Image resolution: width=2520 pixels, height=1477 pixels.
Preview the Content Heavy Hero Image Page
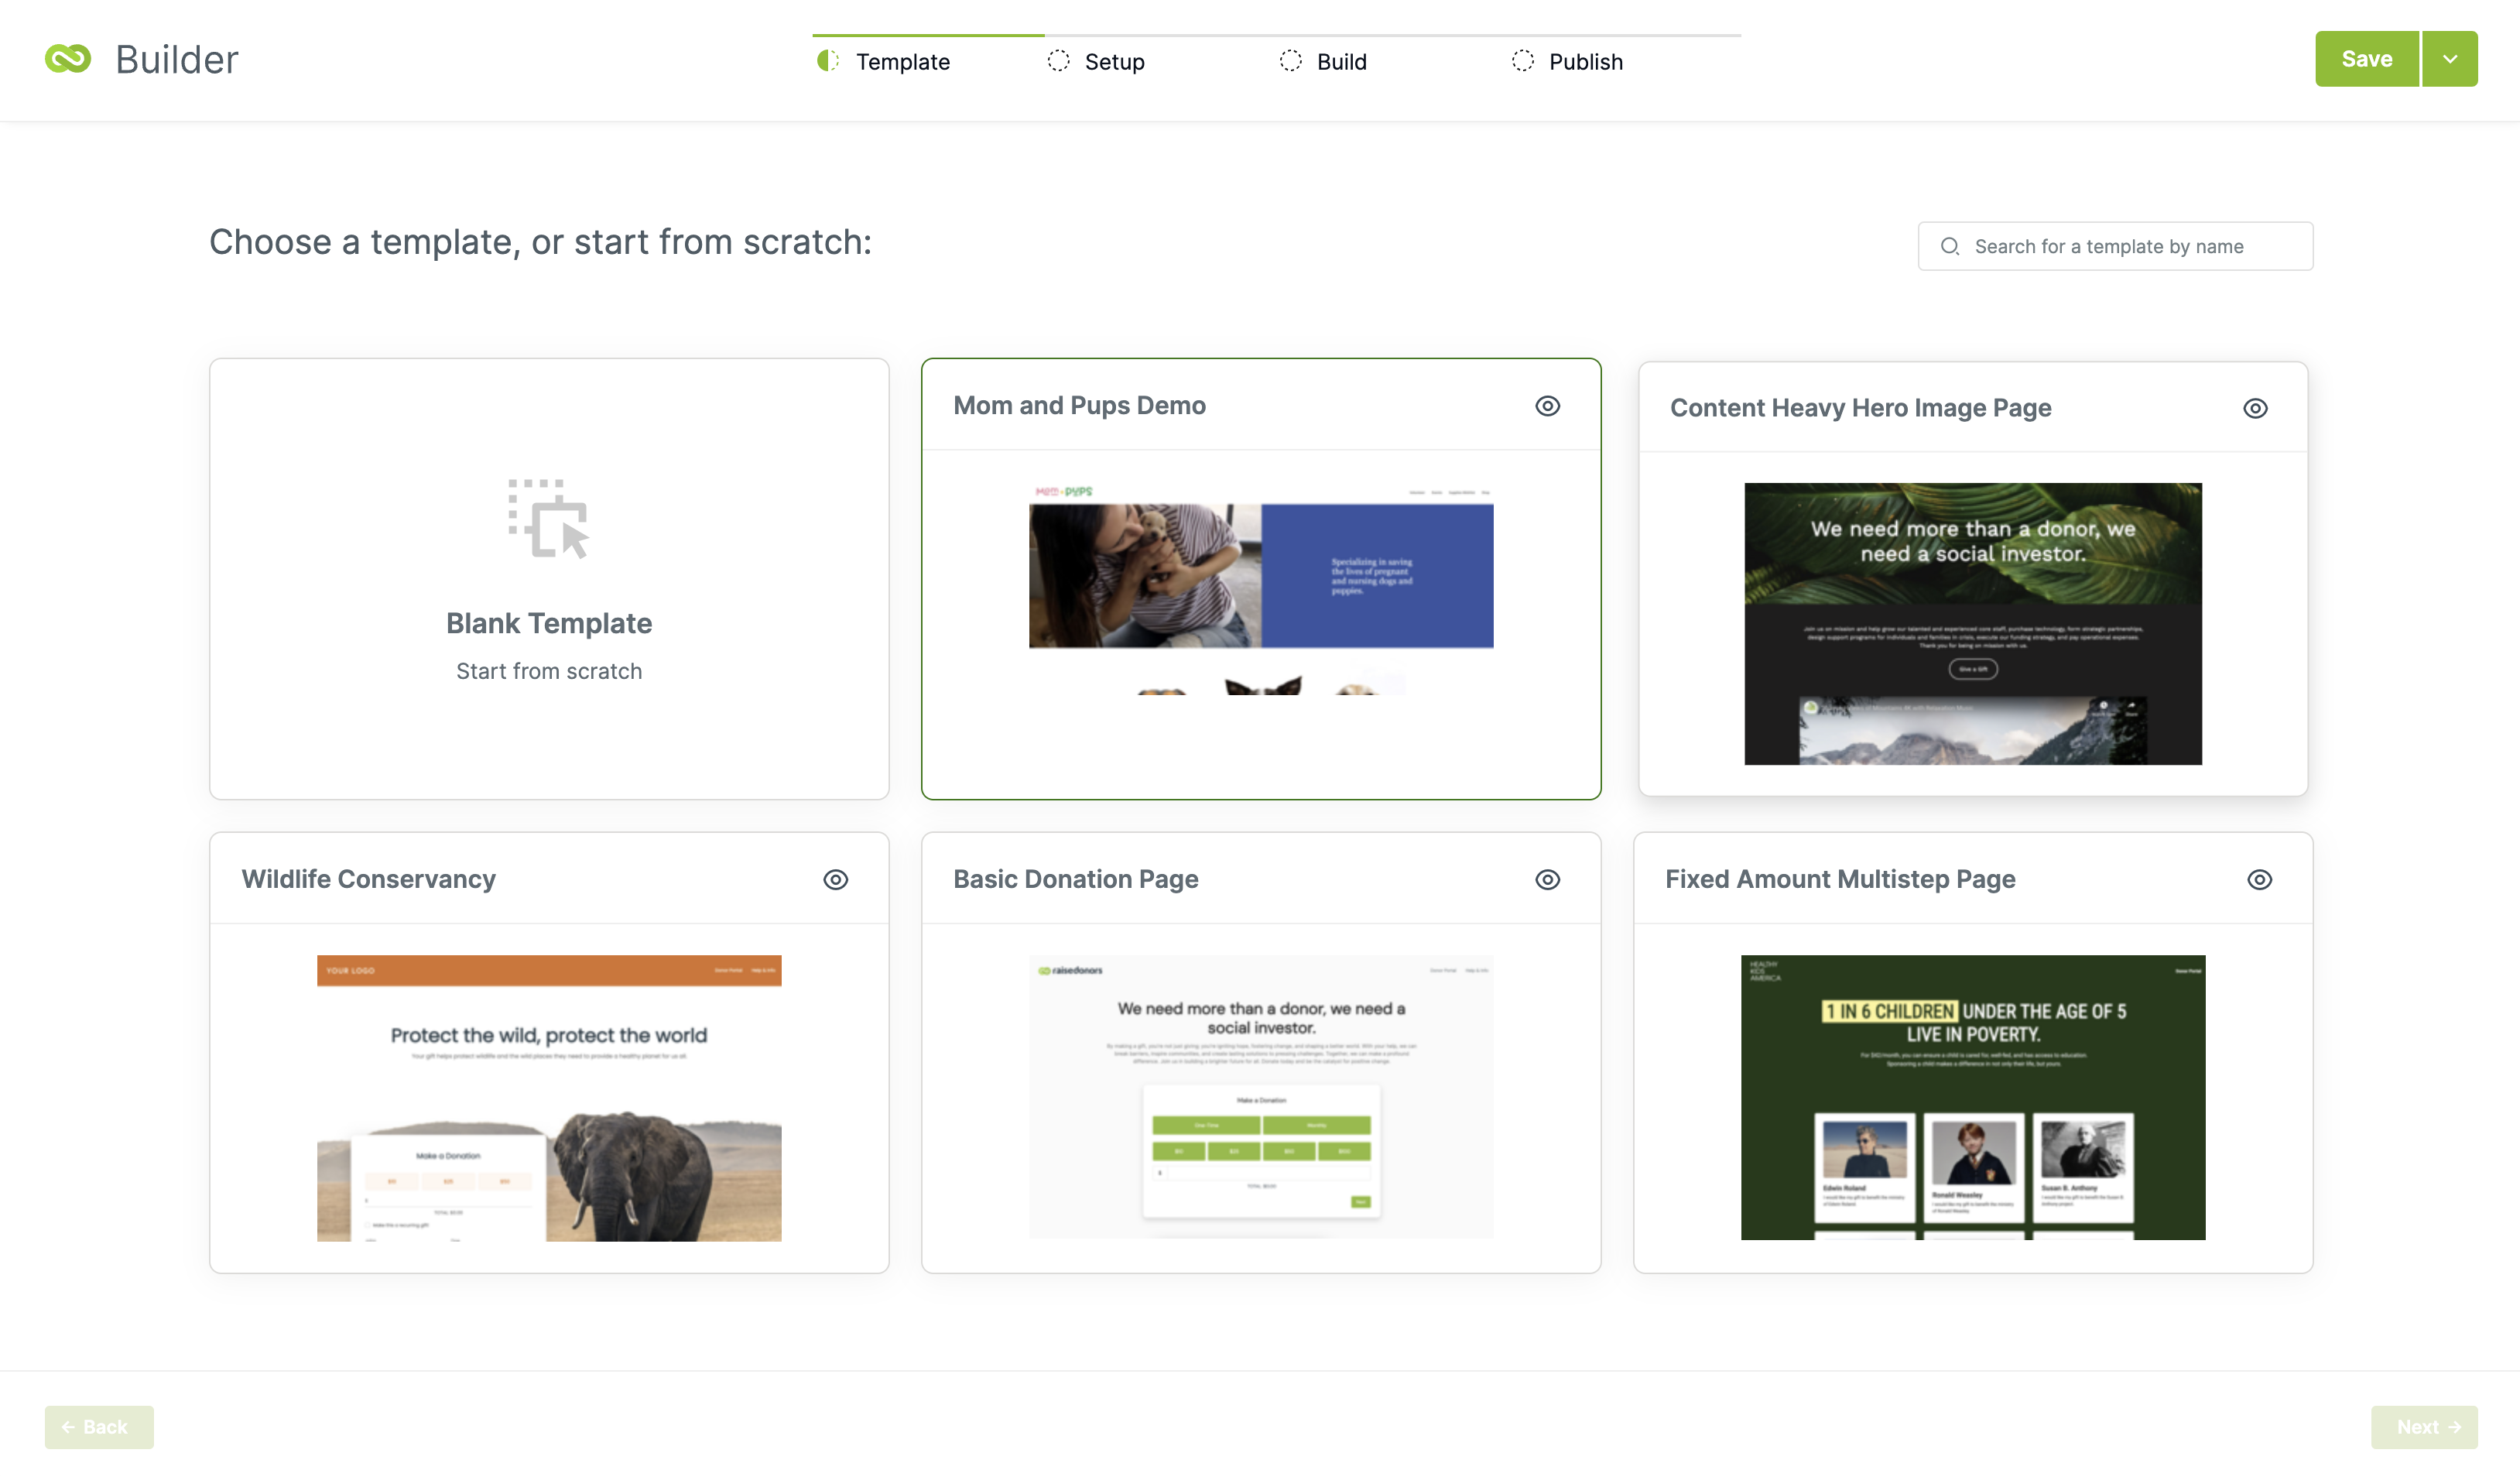[2255, 408]
